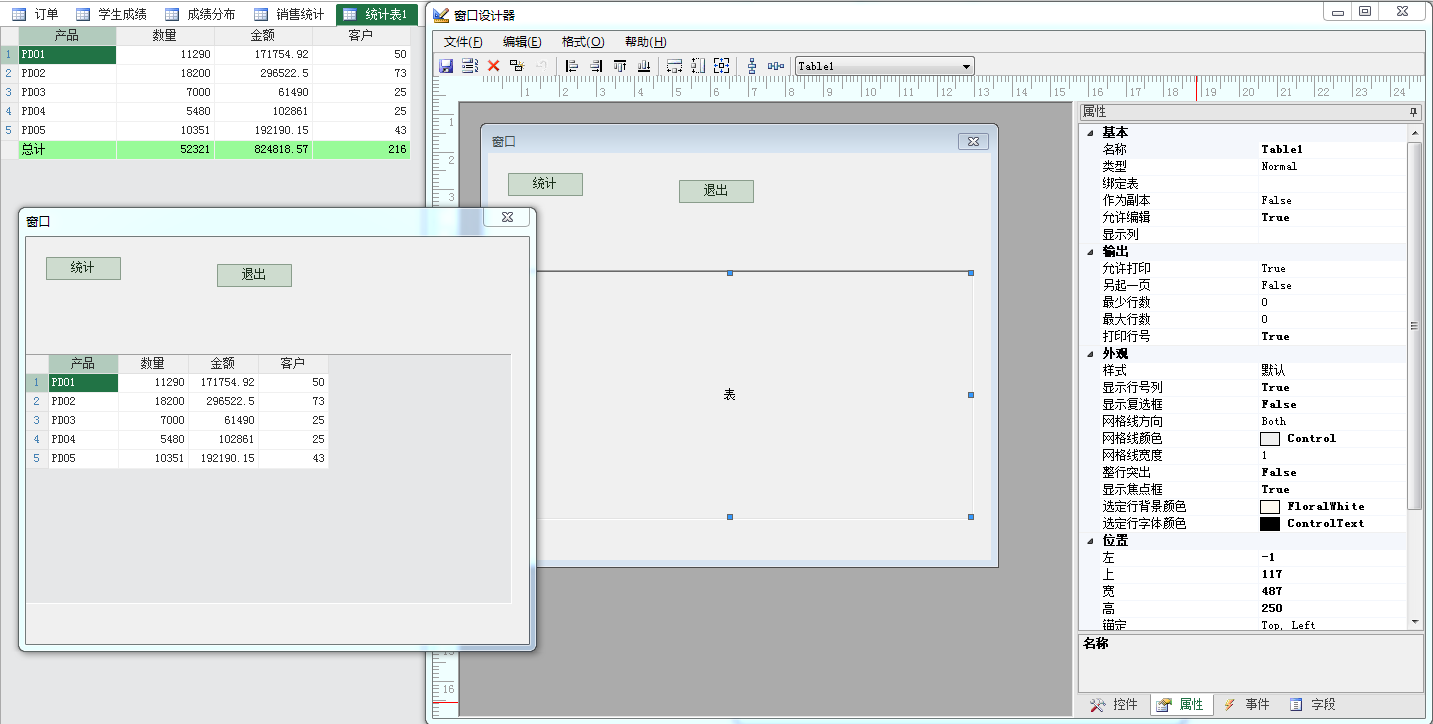
Task: Close the running 窗口 dialog
Action: click(507, 217)
